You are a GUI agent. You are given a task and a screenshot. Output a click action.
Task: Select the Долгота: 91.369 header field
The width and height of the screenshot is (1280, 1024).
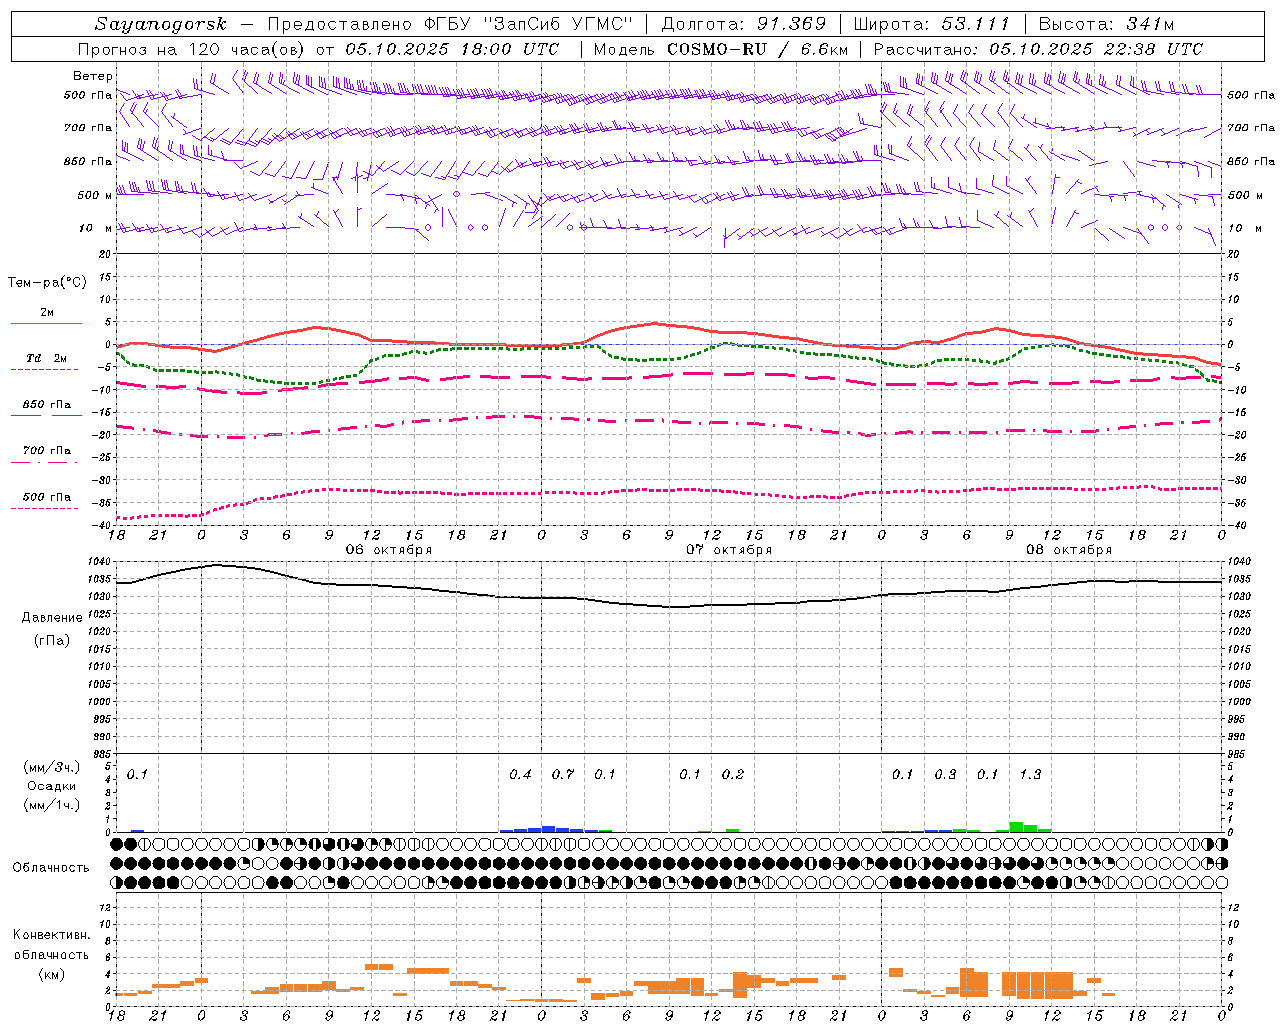coord(744,24)
